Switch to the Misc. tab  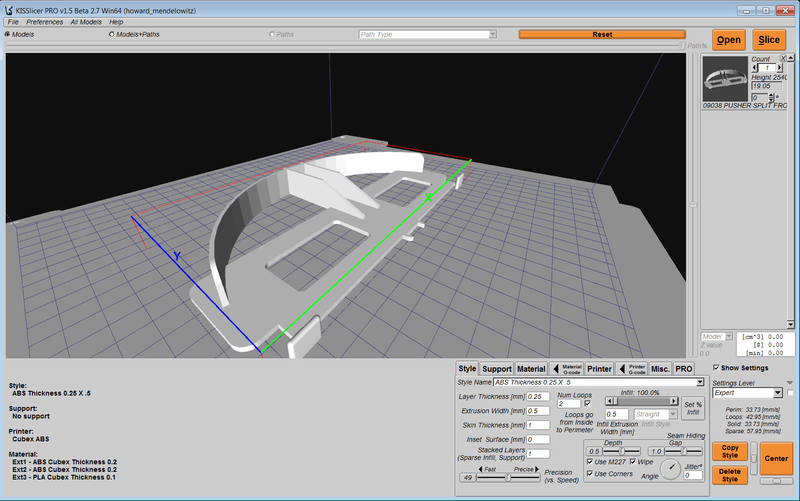660,369
